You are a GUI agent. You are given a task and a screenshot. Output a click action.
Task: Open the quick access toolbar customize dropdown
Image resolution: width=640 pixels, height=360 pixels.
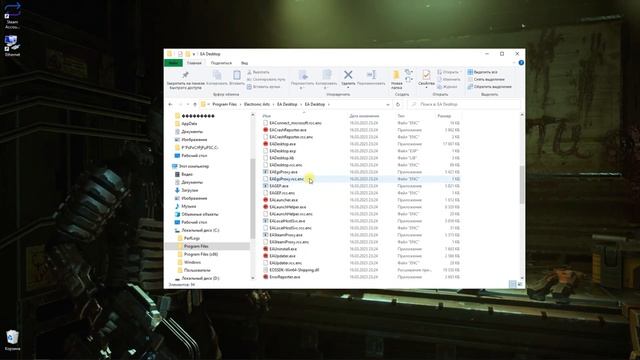194,54
